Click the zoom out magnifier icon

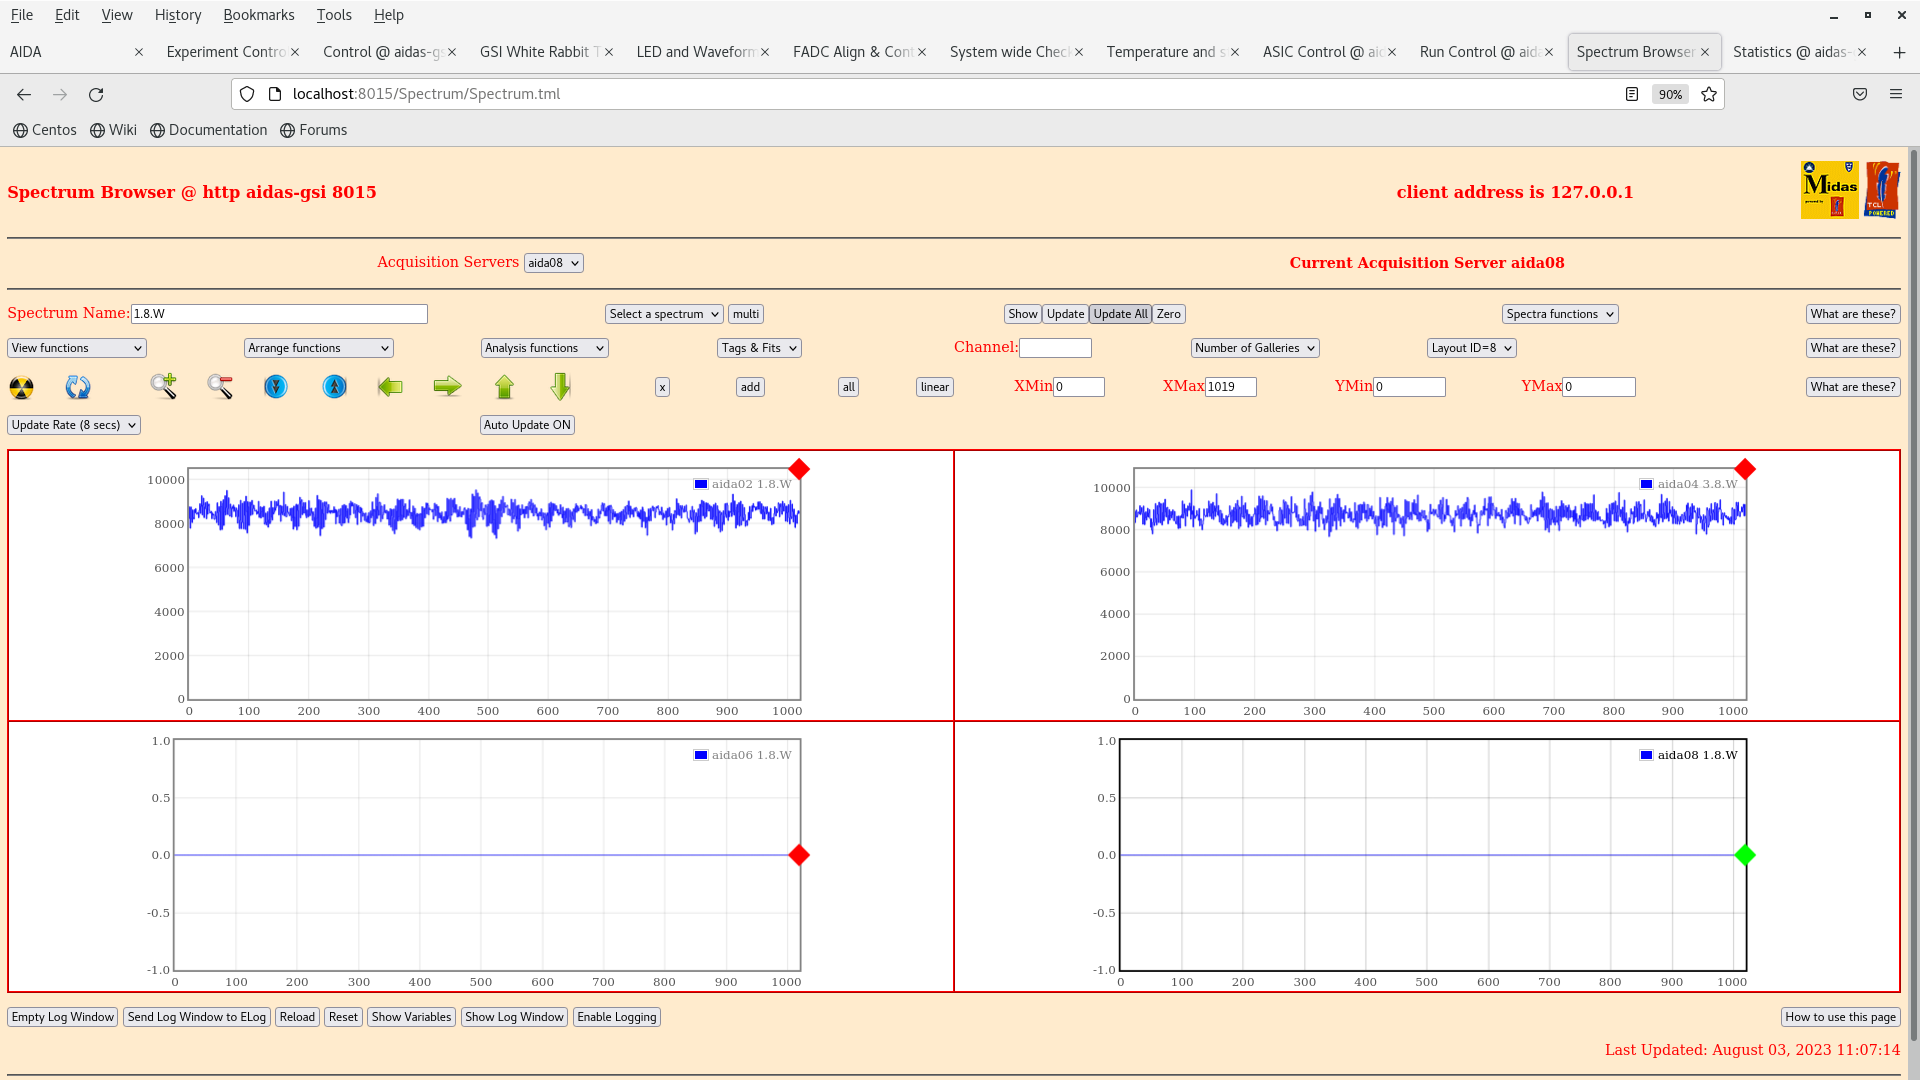tap(220, 386)
